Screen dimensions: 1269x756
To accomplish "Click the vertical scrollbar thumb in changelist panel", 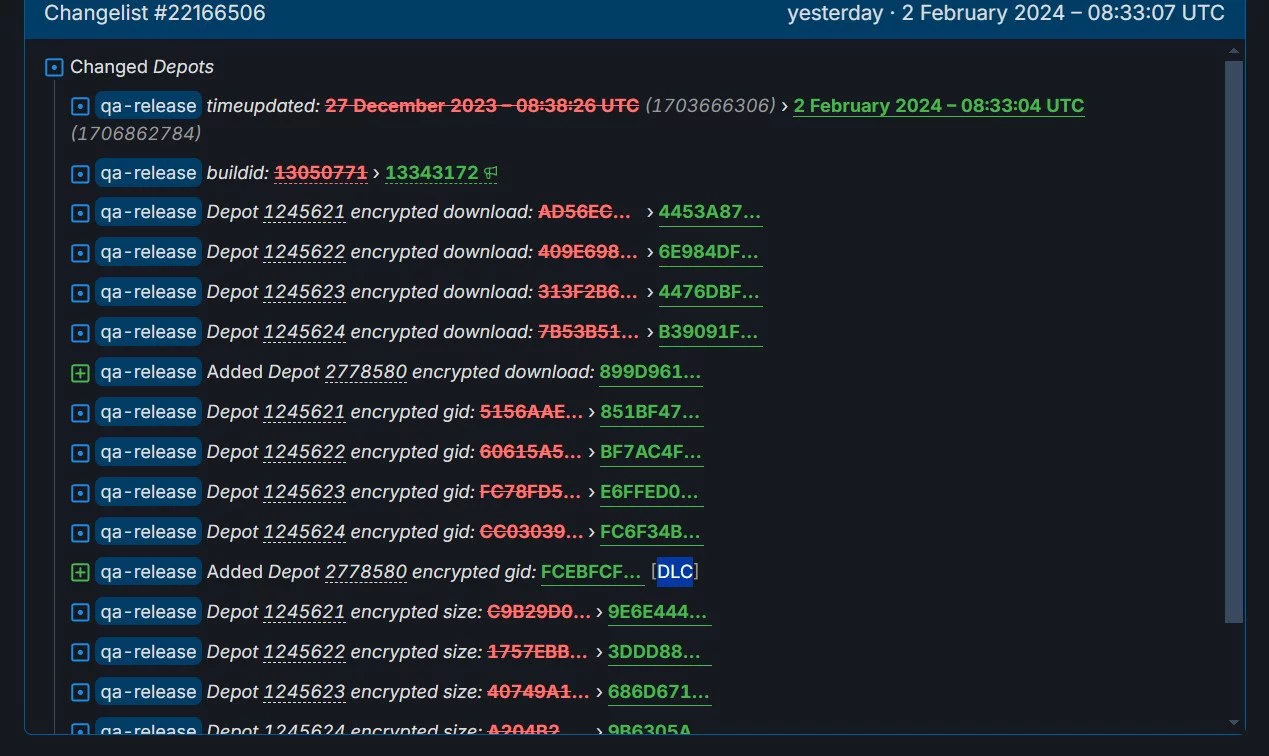I will coord(1234,340).
